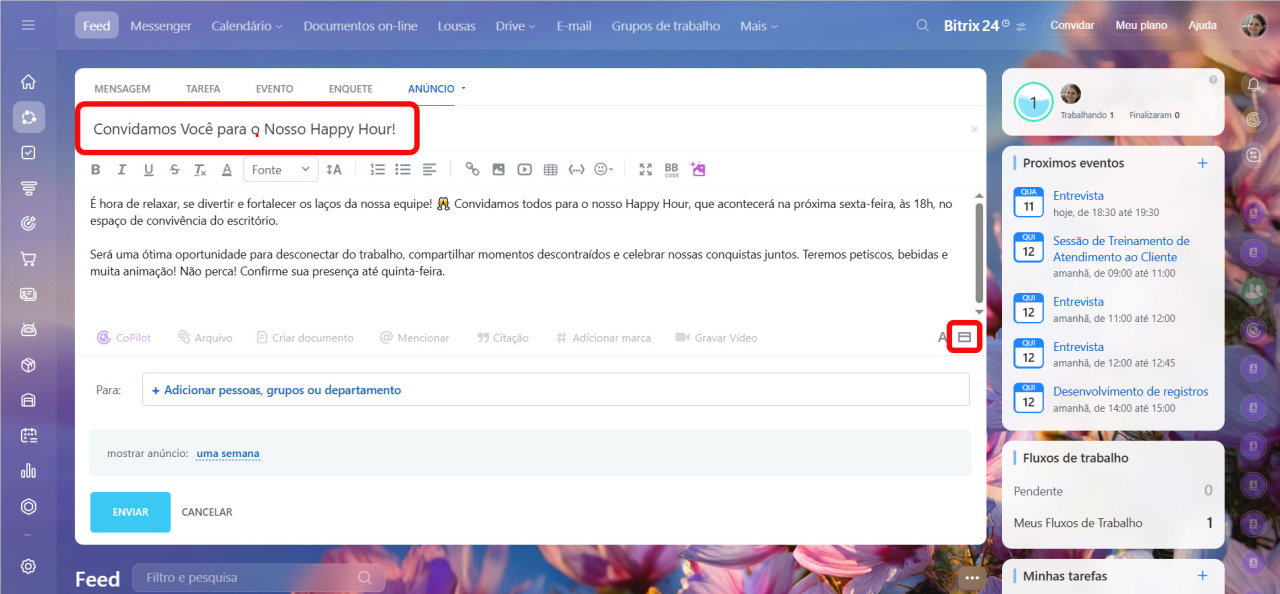Insert a bulleted list
Image resolution: width=1280 pixels, height=594 pixels.
pyautogui.click(x=403, y=170)
